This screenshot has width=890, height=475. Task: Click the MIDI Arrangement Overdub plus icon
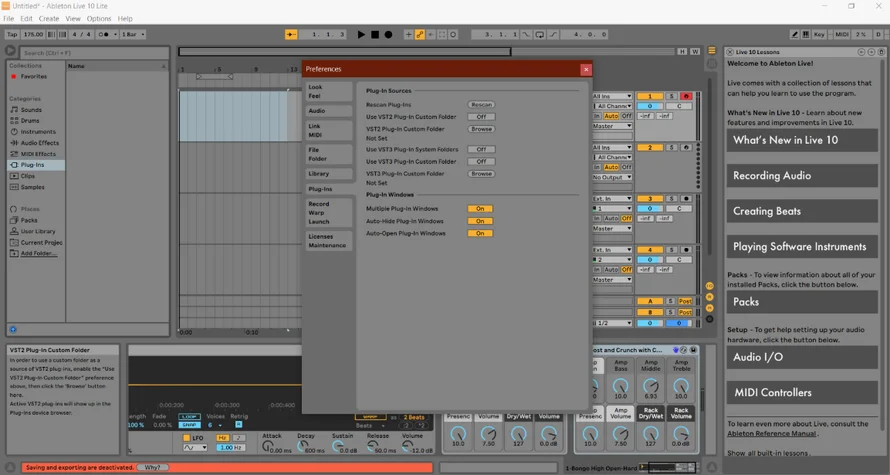(408, 35)
